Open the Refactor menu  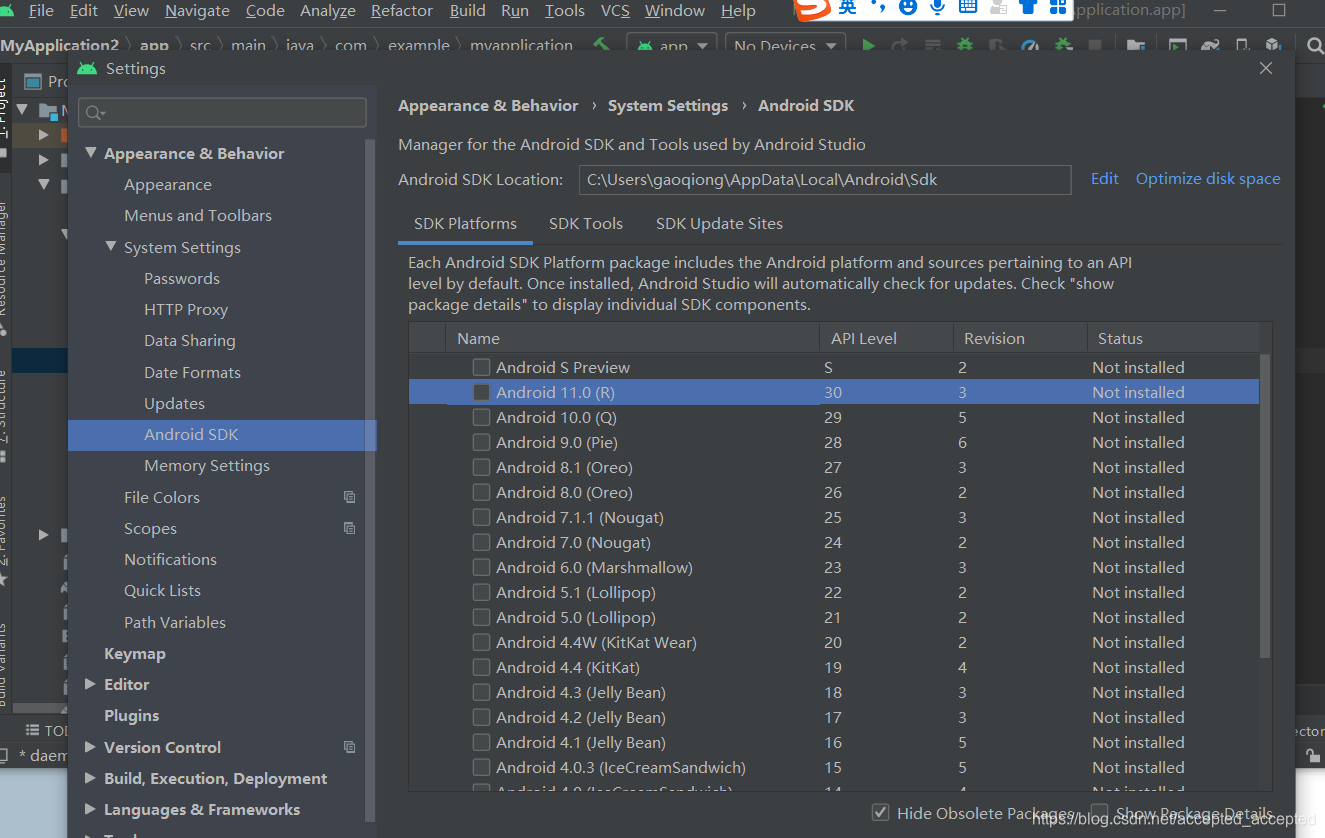coord(402,10)
